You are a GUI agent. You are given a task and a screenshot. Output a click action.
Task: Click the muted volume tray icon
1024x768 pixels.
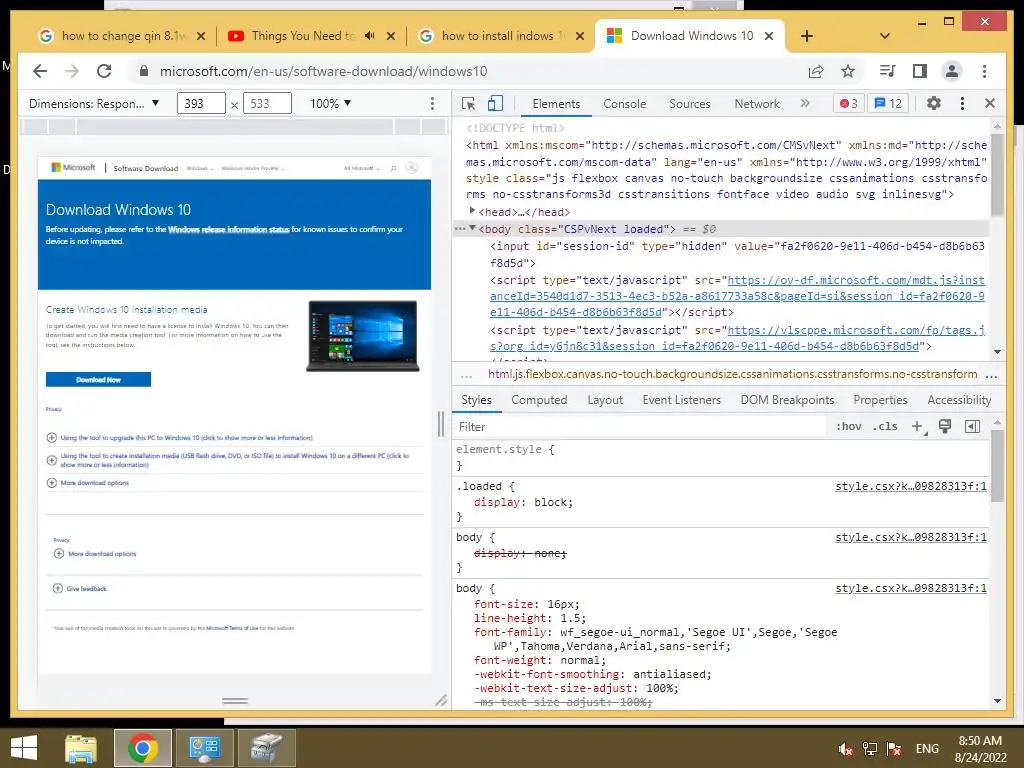click(x=846, y=748)
